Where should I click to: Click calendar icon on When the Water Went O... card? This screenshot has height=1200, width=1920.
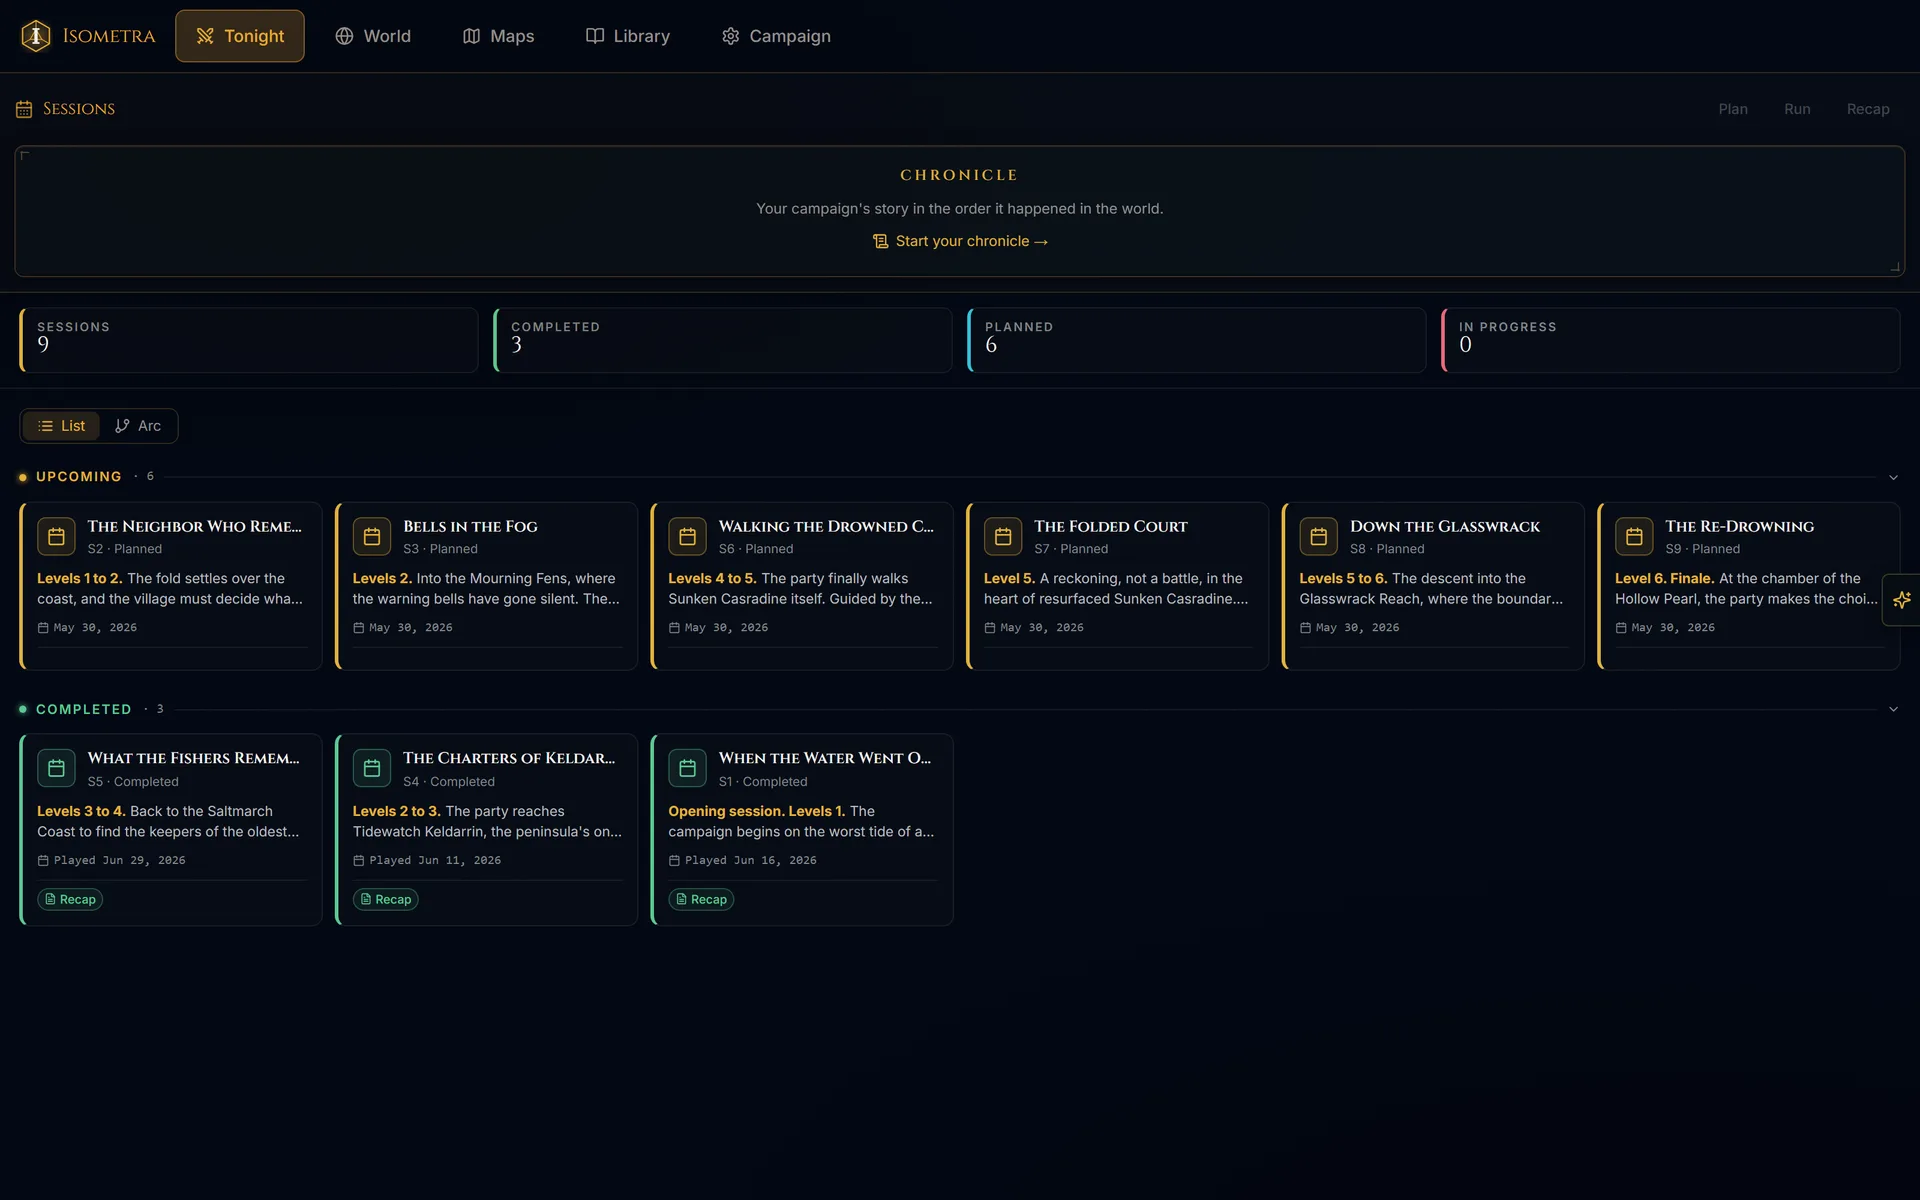point(687,768)
